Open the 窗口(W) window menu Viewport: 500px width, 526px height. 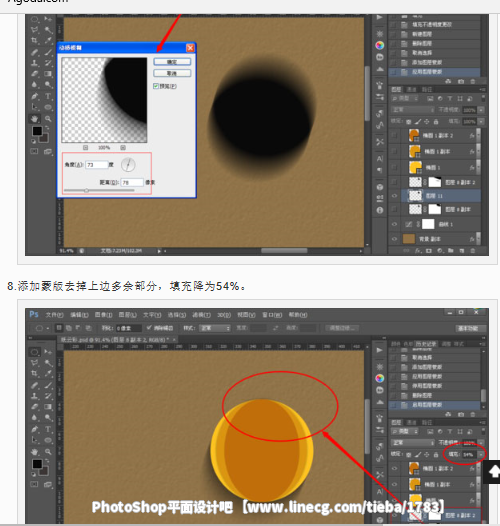coord(272,315)
